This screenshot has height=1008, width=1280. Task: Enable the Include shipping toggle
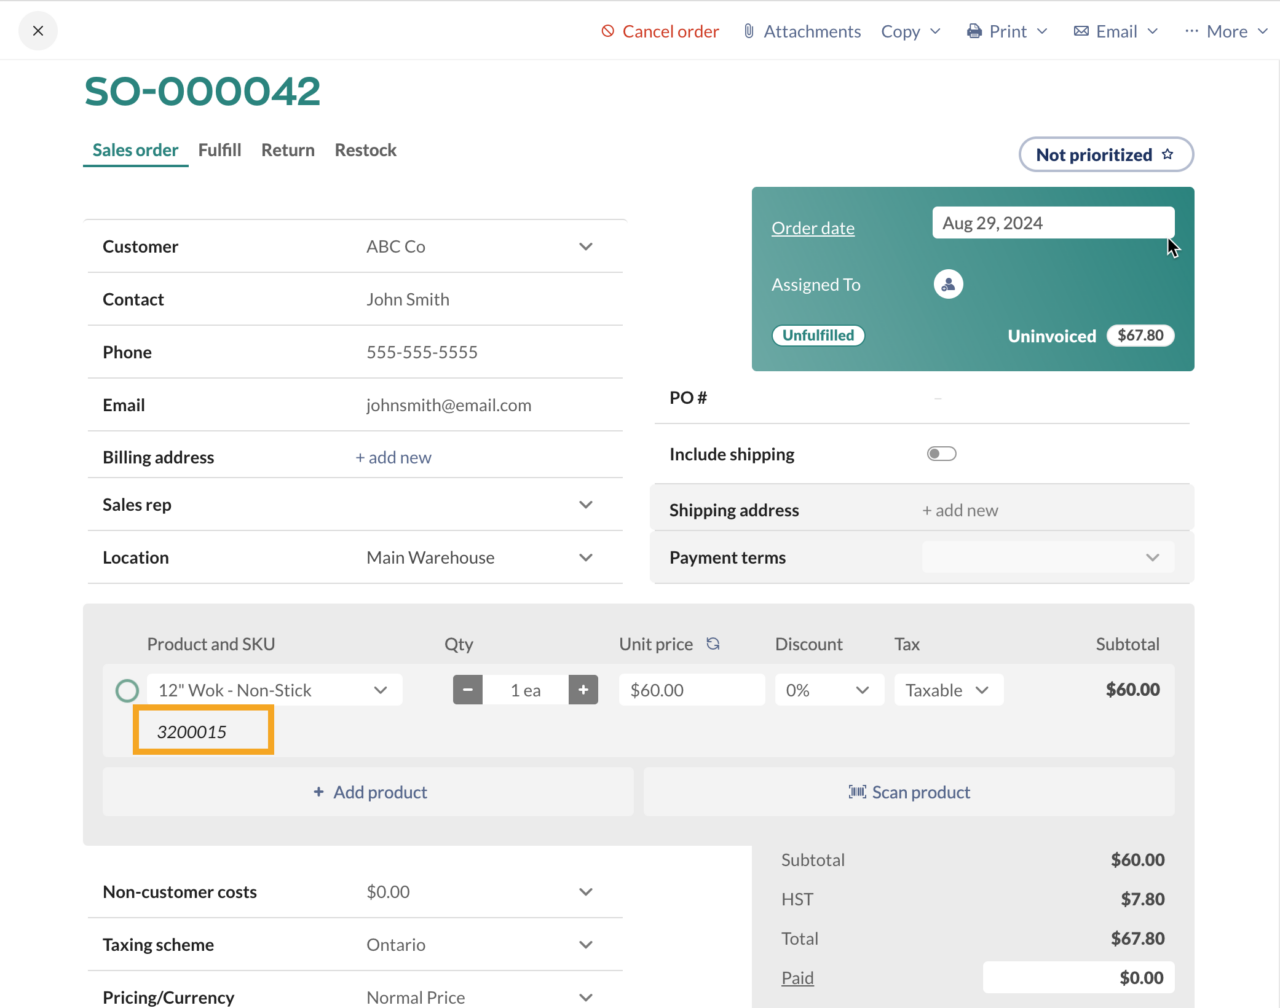(941, 453)
